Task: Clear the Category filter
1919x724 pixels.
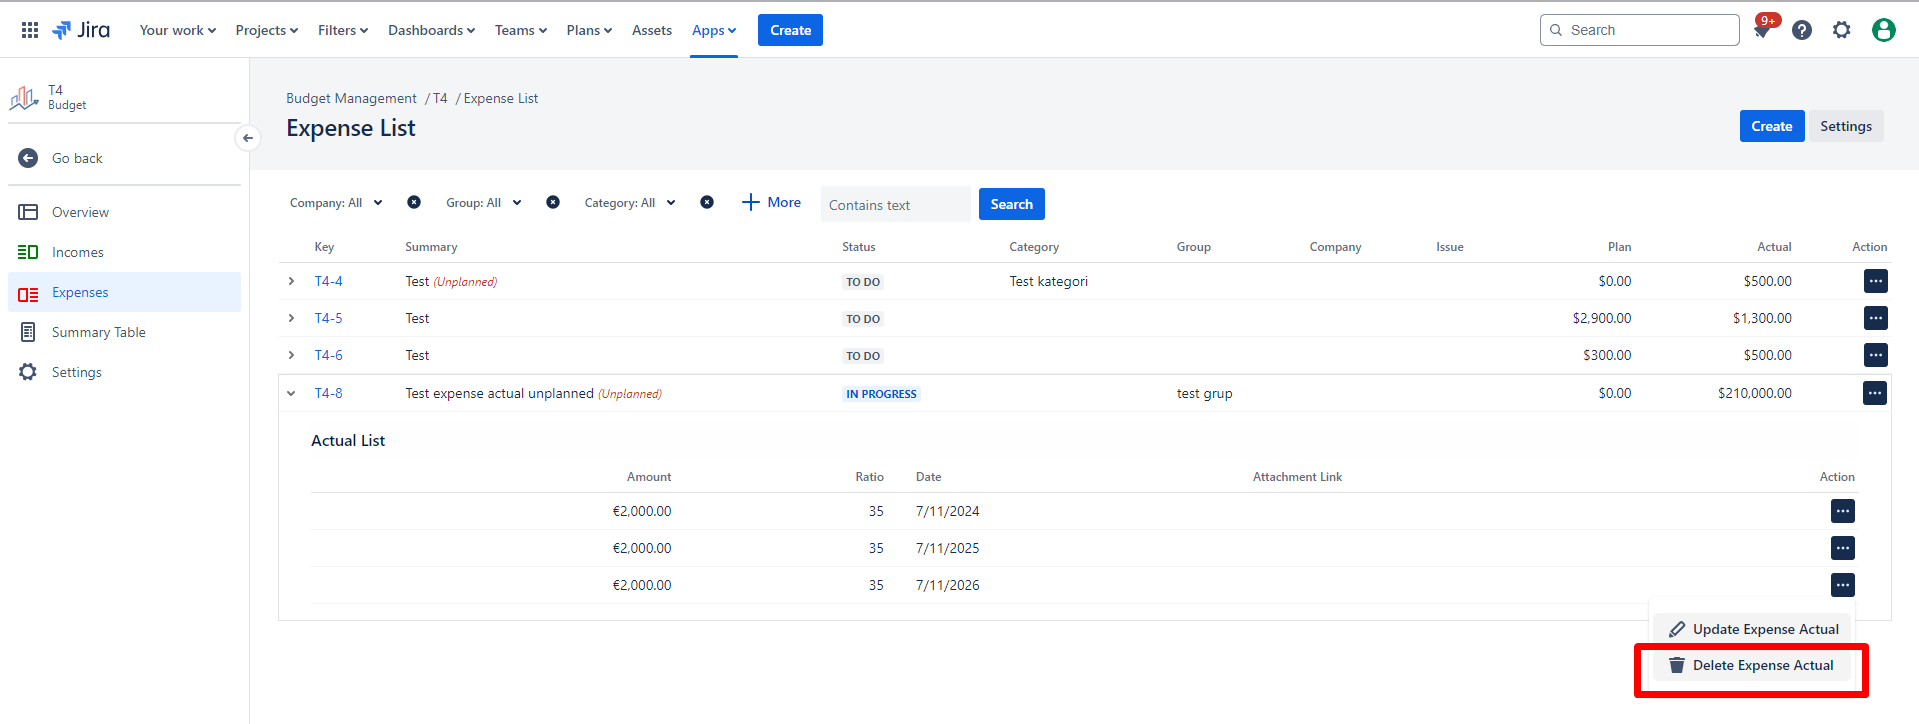Action: point(707,202)
